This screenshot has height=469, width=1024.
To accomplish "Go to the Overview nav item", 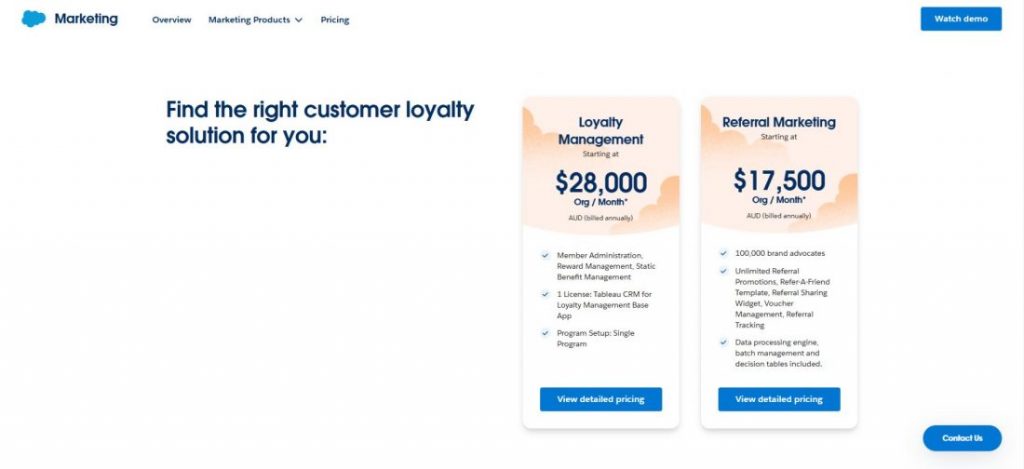I will coord(172,20).
